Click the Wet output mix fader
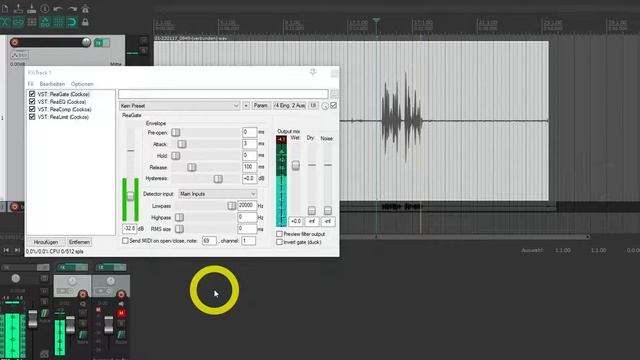The width and height of the screenshot is (640, 360). tap(296, 165)
